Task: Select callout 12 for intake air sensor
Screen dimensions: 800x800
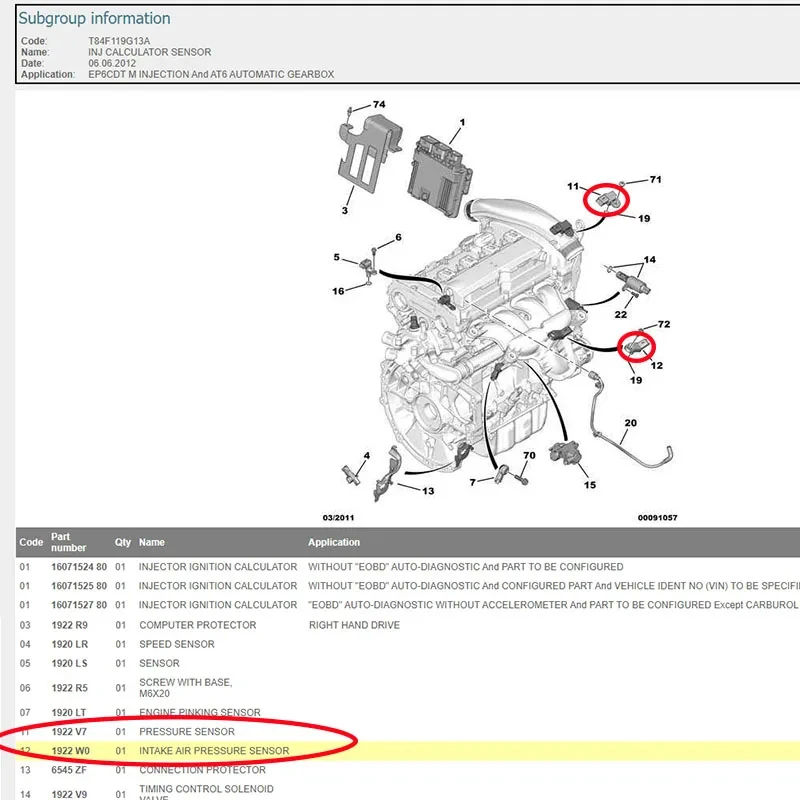Action: pyautogui.click(x=657, y=365)
